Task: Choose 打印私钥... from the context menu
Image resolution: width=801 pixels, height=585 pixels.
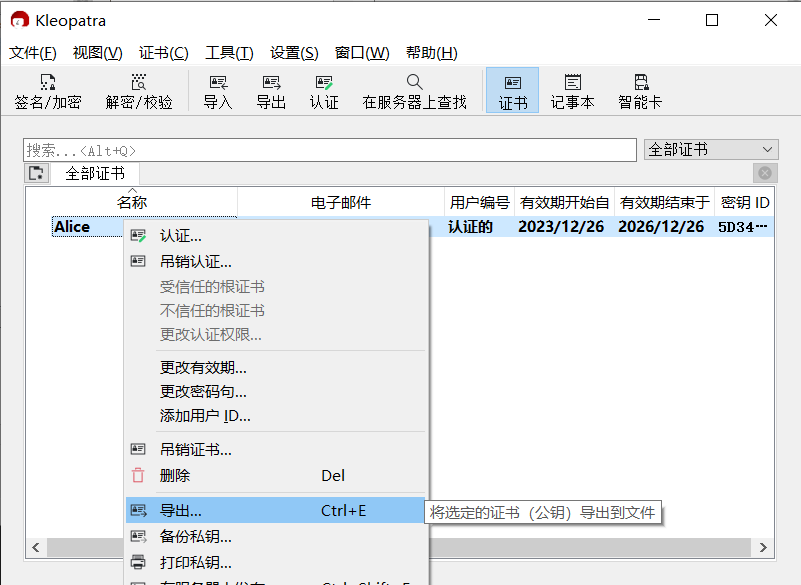Action: pos(275,563)
